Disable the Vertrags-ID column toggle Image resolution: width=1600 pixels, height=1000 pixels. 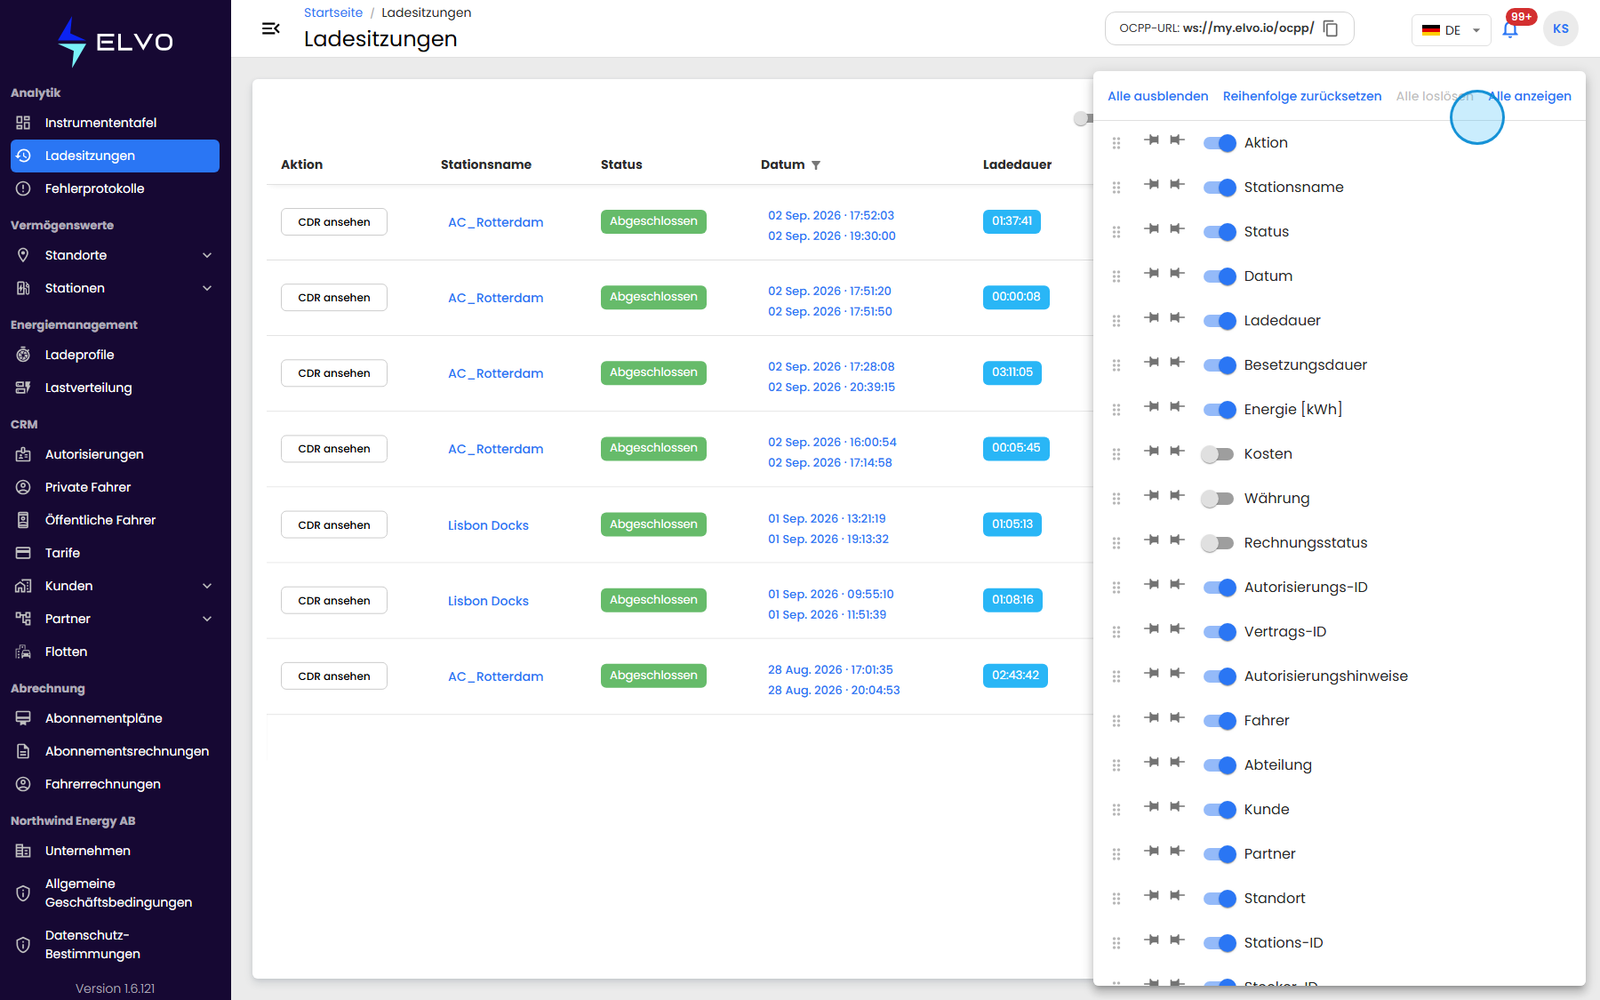point(1219,632)
